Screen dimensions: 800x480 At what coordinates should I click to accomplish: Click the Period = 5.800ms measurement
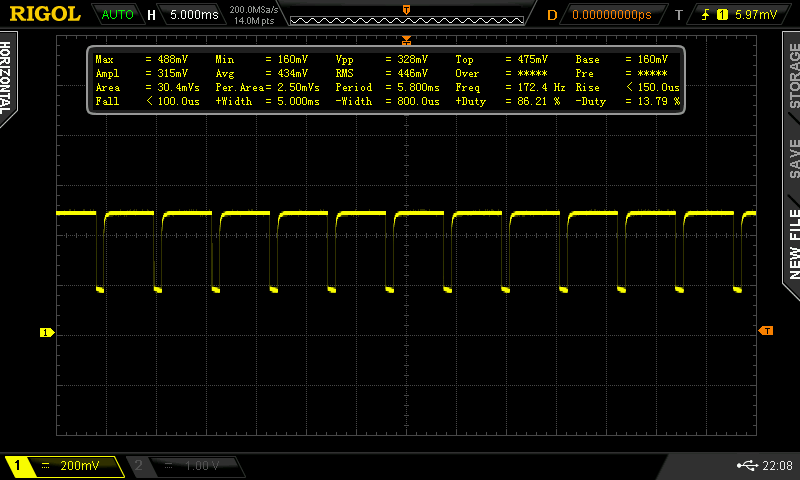tap(388, 87)
